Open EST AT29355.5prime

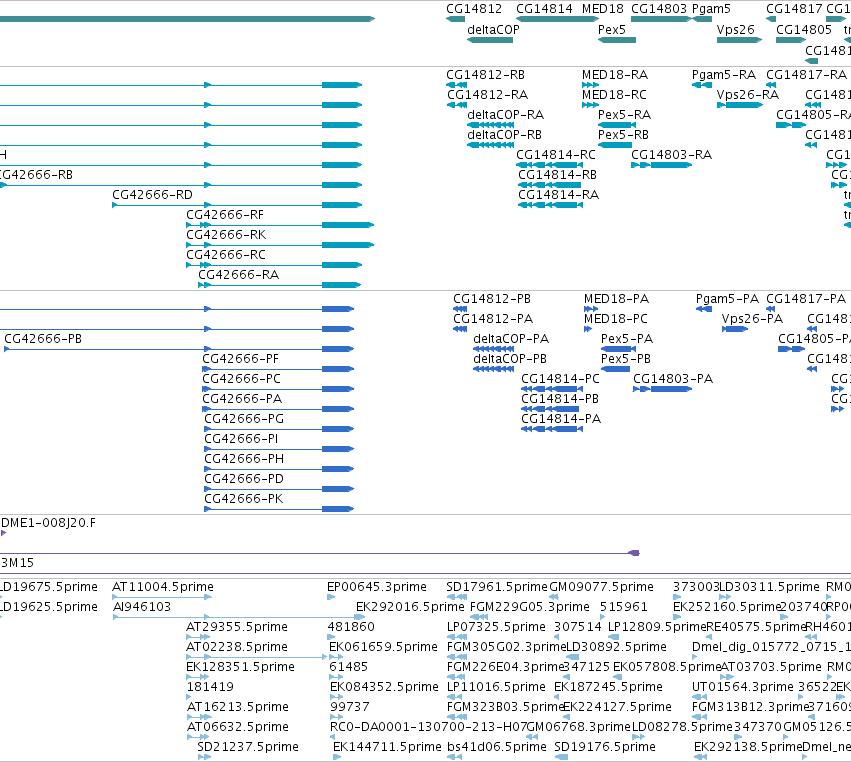coord(237,627)
